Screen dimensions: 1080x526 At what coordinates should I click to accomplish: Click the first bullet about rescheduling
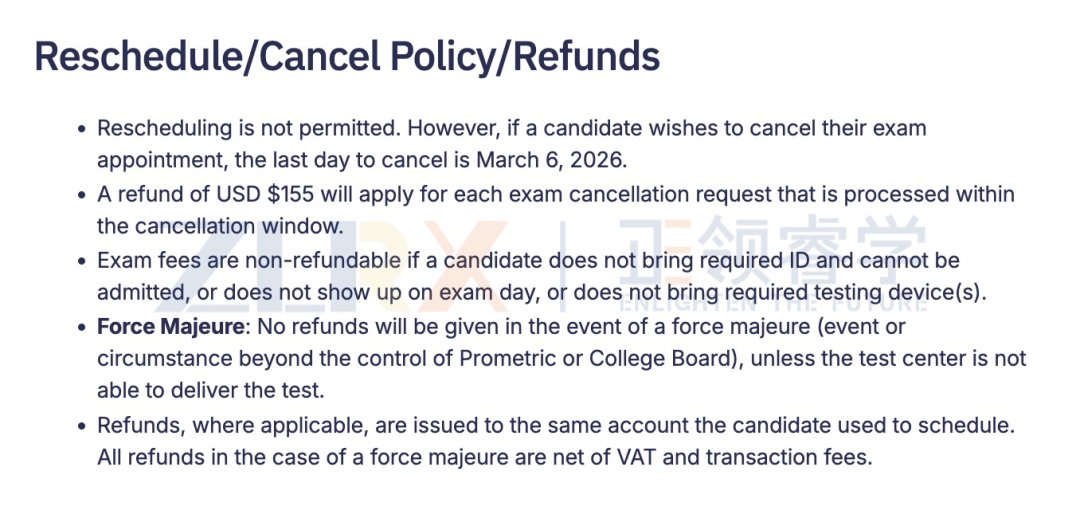[512, 145]
